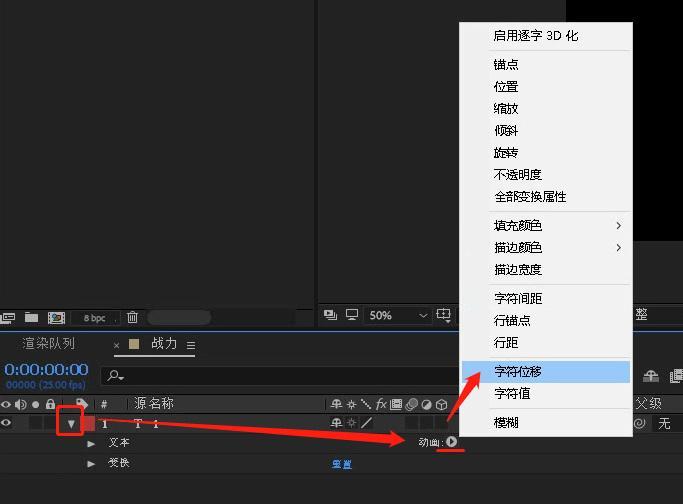Click the shy switch column header icon
The height and width of the screenshot is (504, 683).
click(x=336, y=404)
